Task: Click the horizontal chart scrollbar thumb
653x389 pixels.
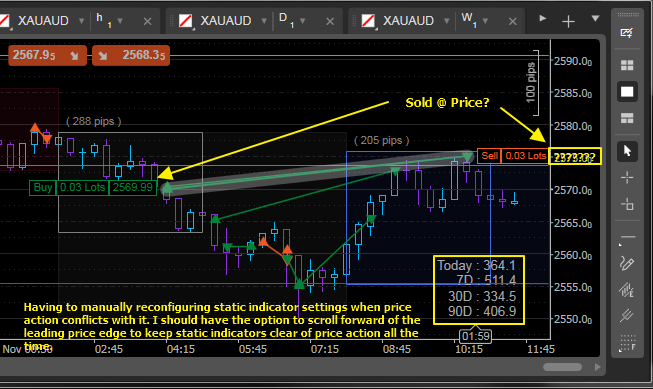Action: click(562, 367)
